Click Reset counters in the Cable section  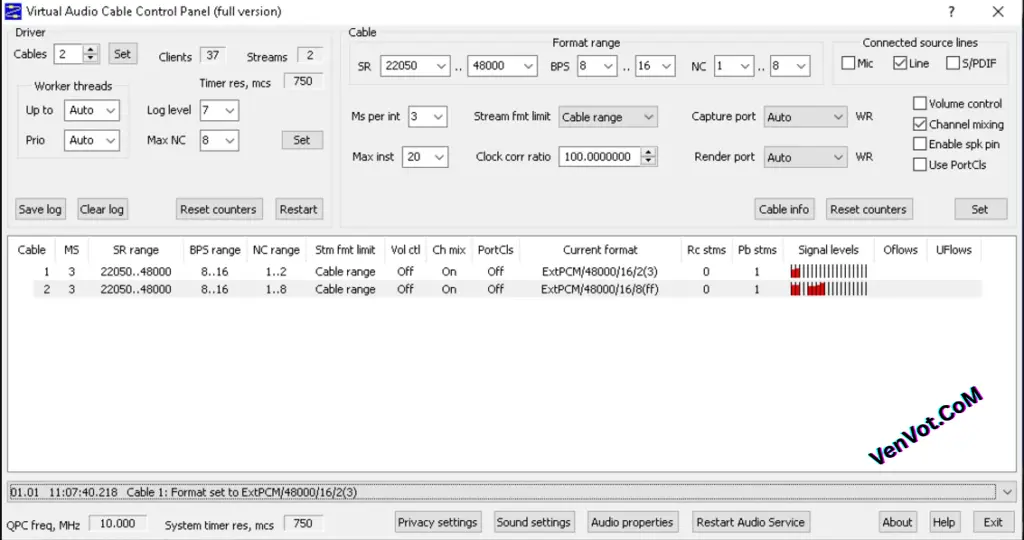(x=869, y=210)
